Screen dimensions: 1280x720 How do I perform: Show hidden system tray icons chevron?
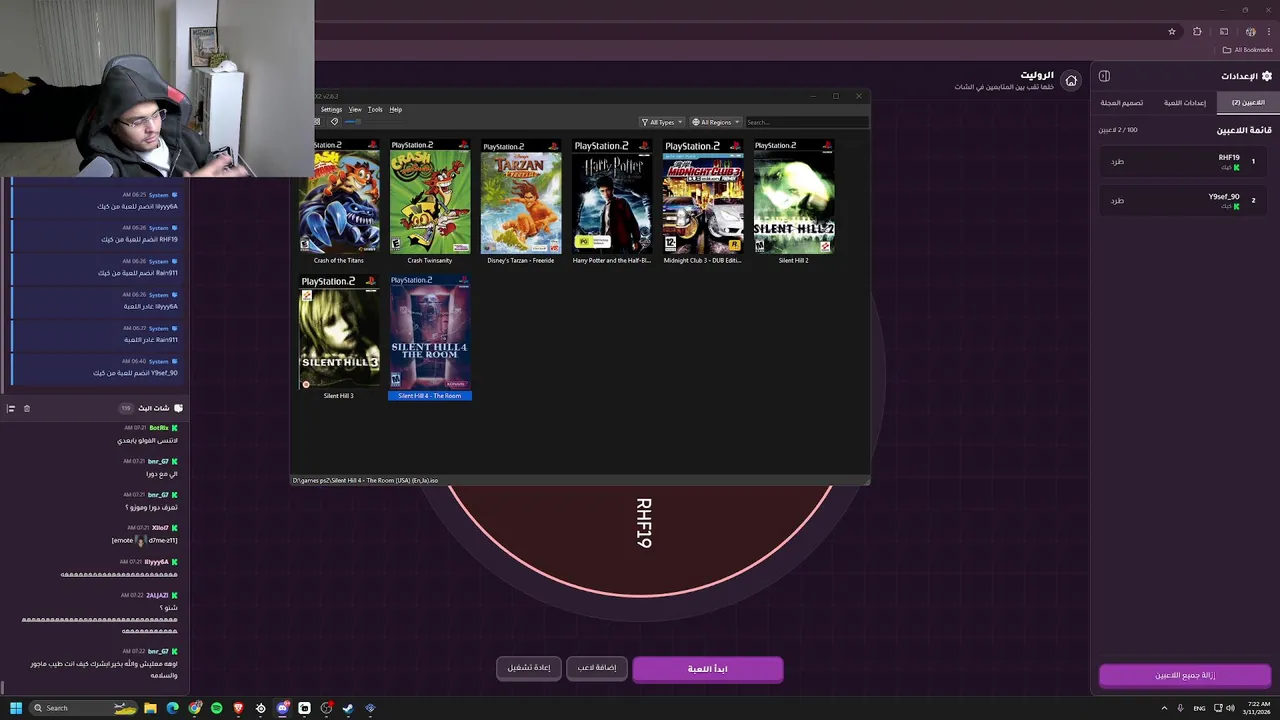(1164, 708)
